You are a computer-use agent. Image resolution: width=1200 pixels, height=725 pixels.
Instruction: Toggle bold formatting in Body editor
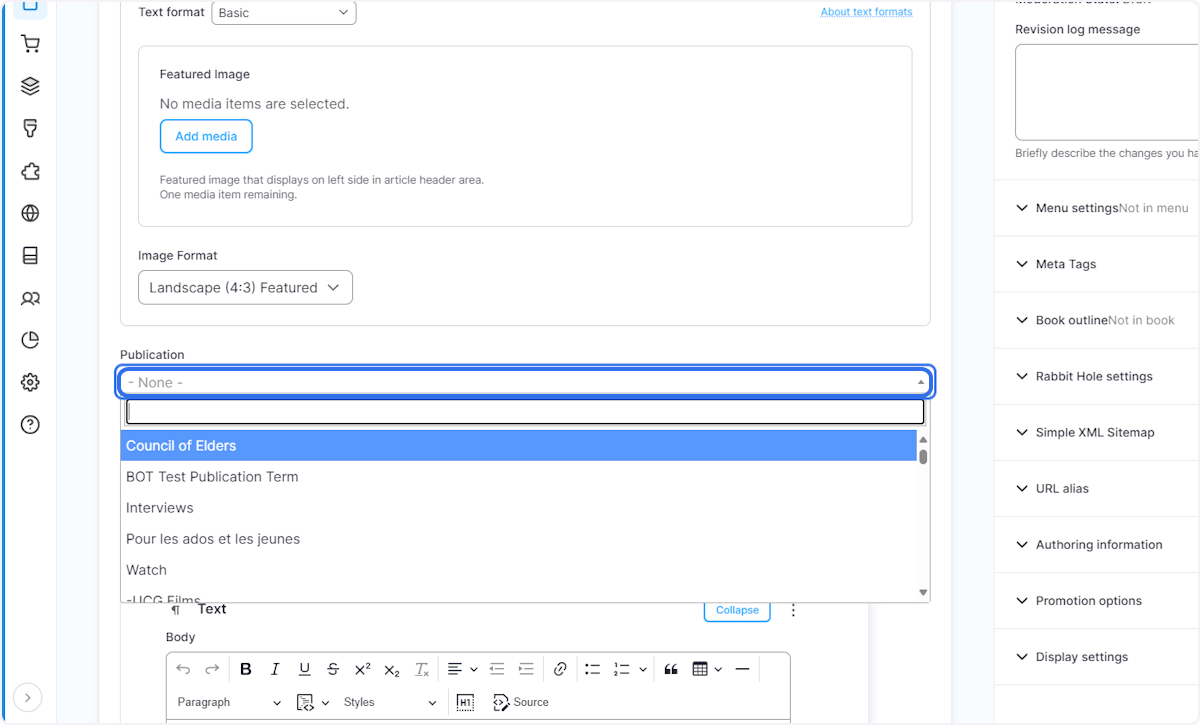246,669
